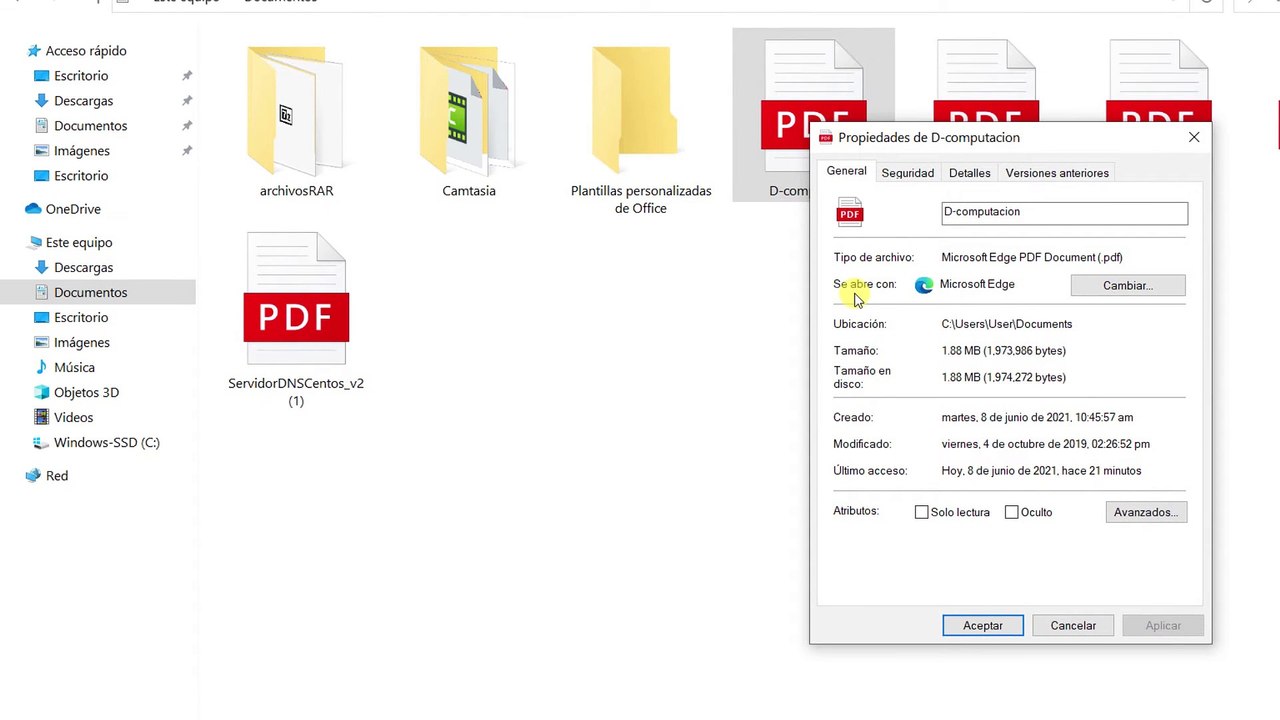Viewport: 1280px width, 720px height.
Task: Open the Seguridad tab
Action: point(907,173)
